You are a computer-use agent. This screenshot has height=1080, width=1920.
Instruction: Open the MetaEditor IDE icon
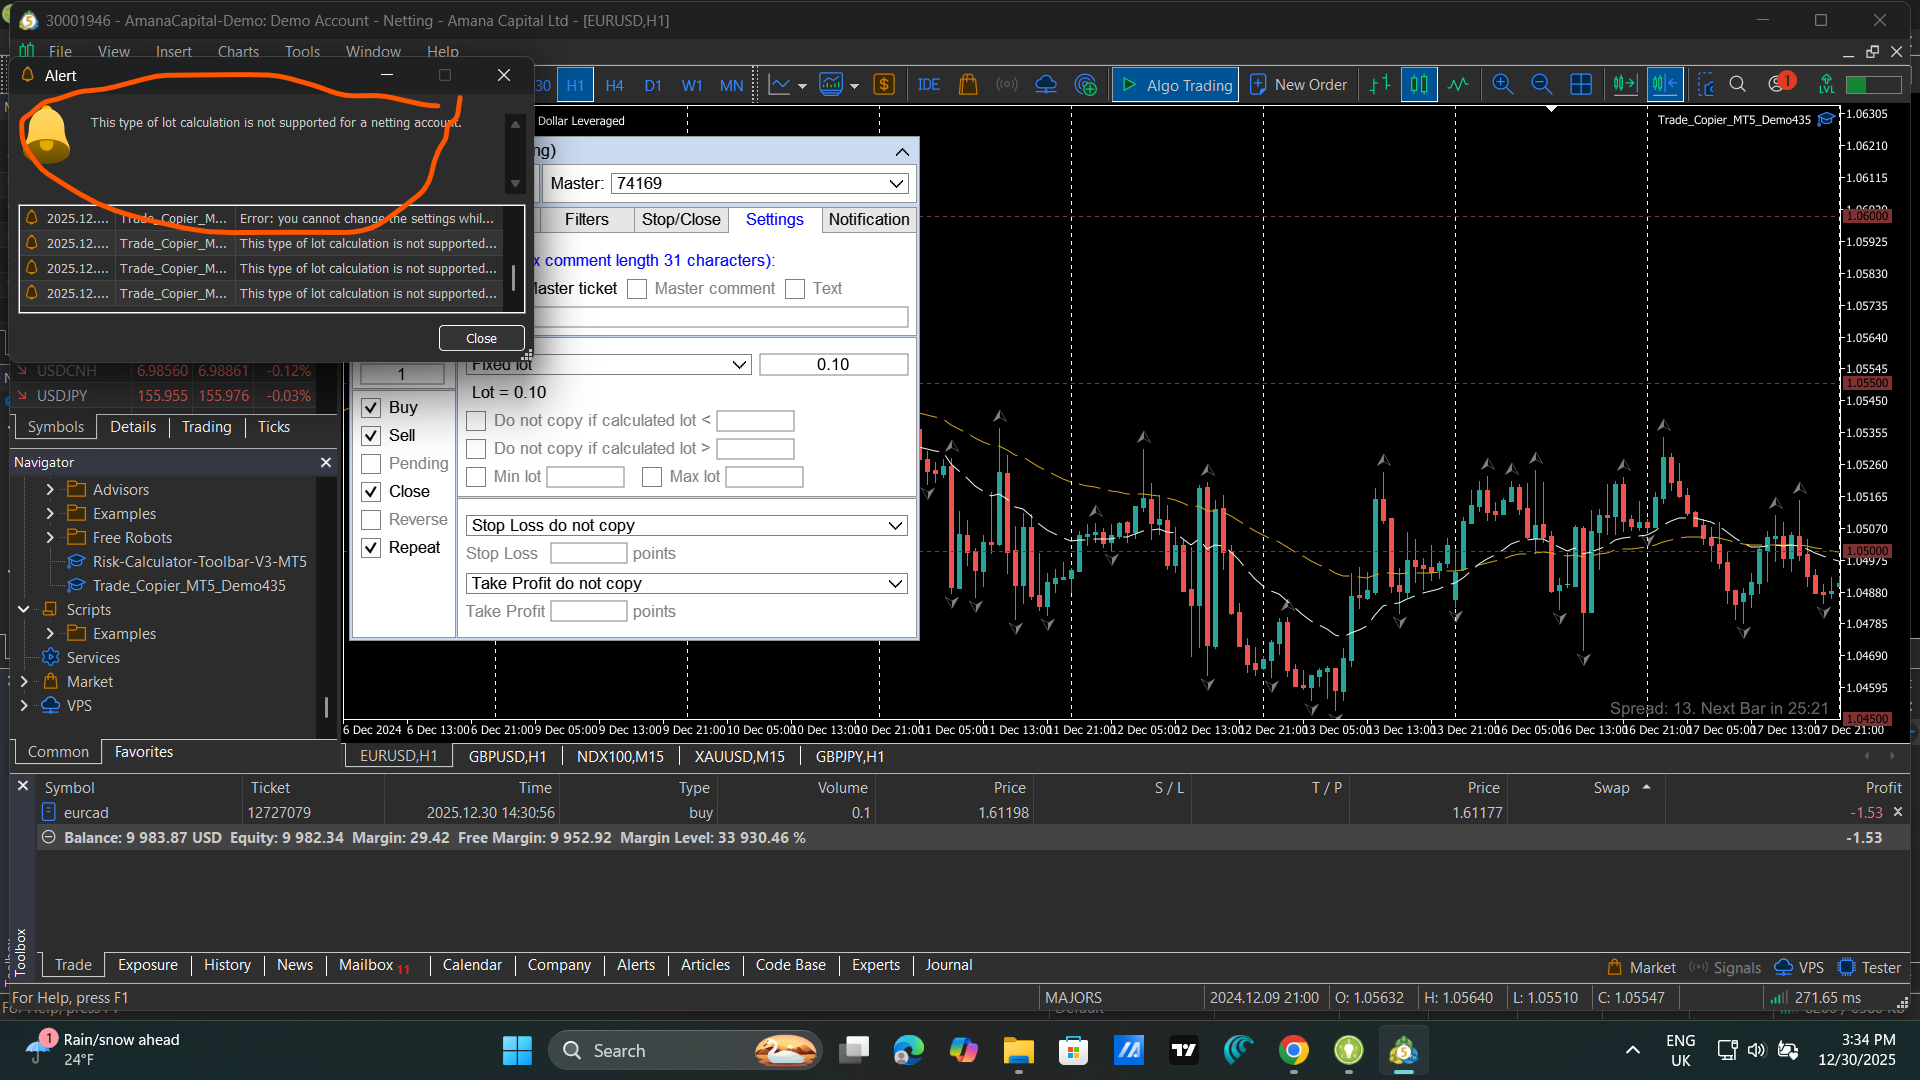[928, 85]
